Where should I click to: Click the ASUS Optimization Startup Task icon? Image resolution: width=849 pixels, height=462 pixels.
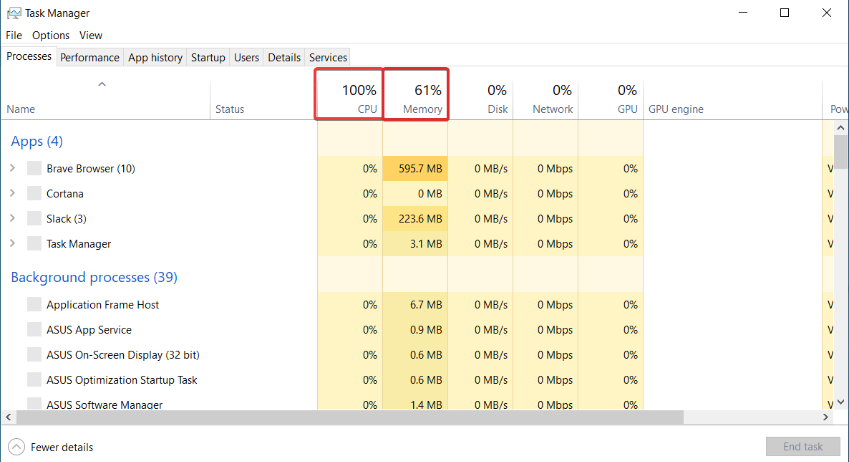[x=35, y=380]
